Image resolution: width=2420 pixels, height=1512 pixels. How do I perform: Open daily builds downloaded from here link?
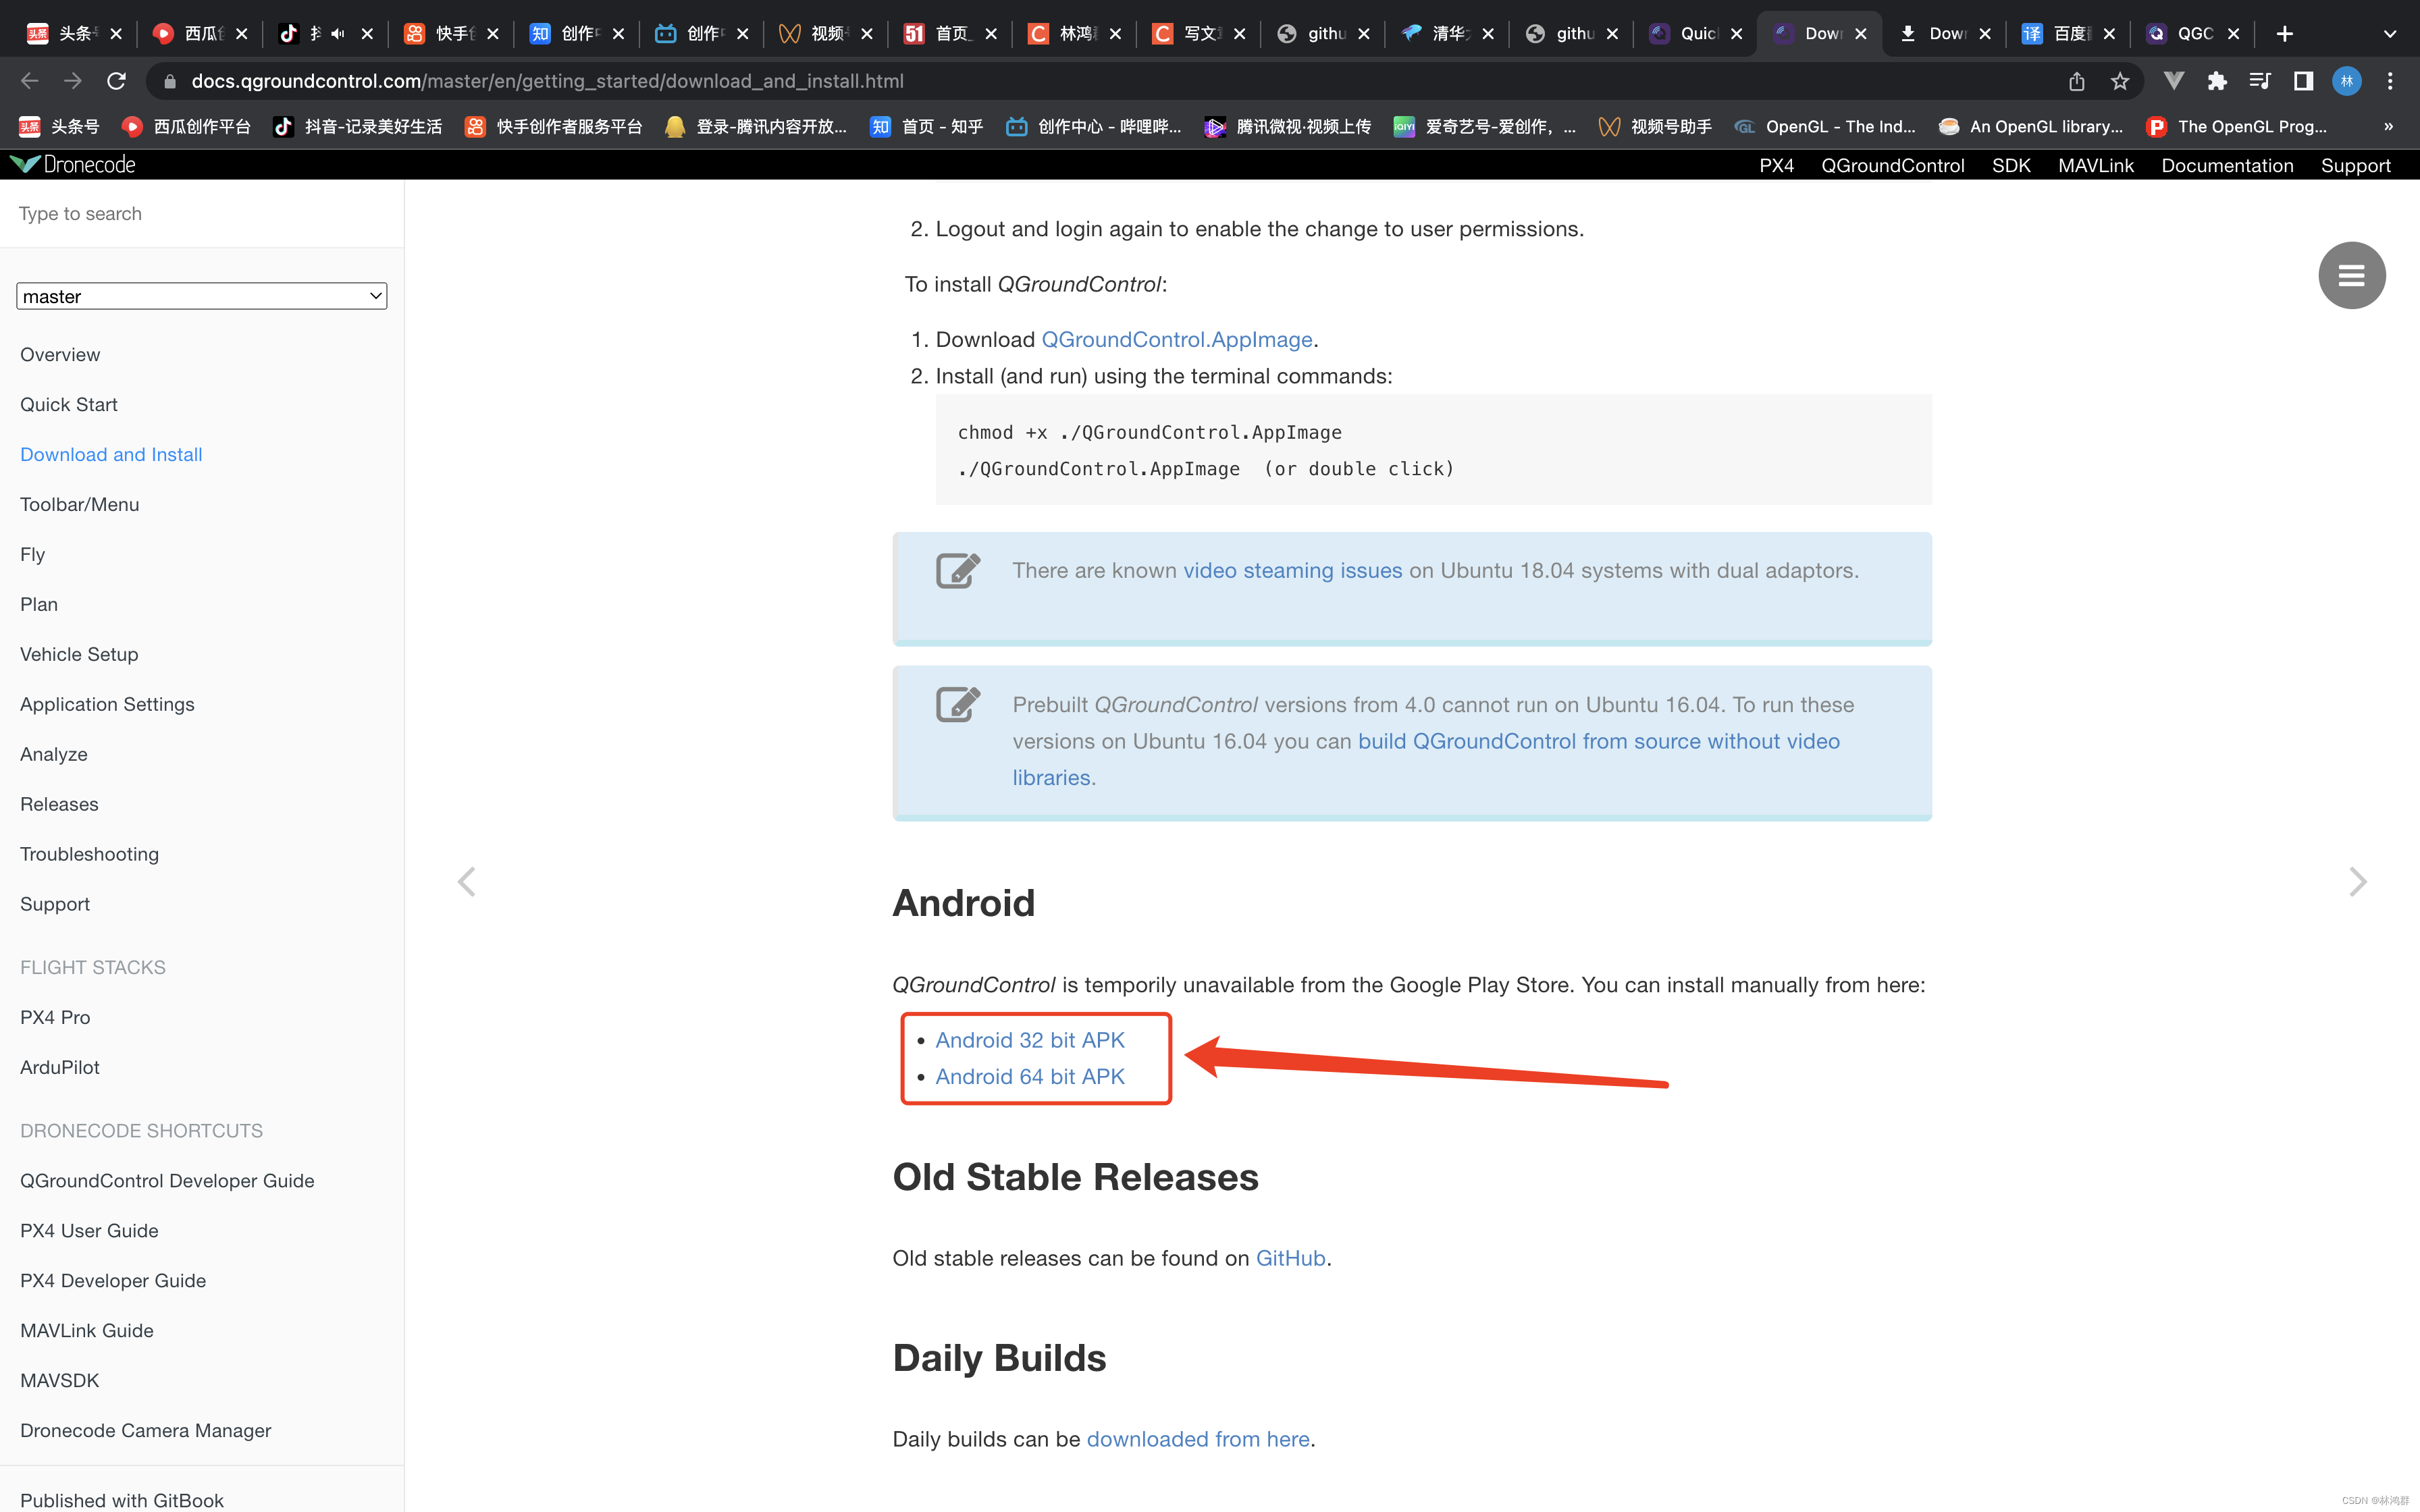point(1197,1440)
